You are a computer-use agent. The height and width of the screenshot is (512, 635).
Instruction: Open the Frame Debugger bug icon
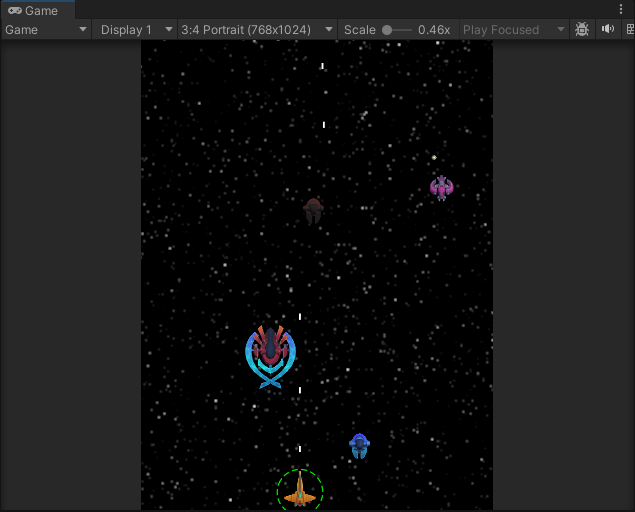pos(582,30)
